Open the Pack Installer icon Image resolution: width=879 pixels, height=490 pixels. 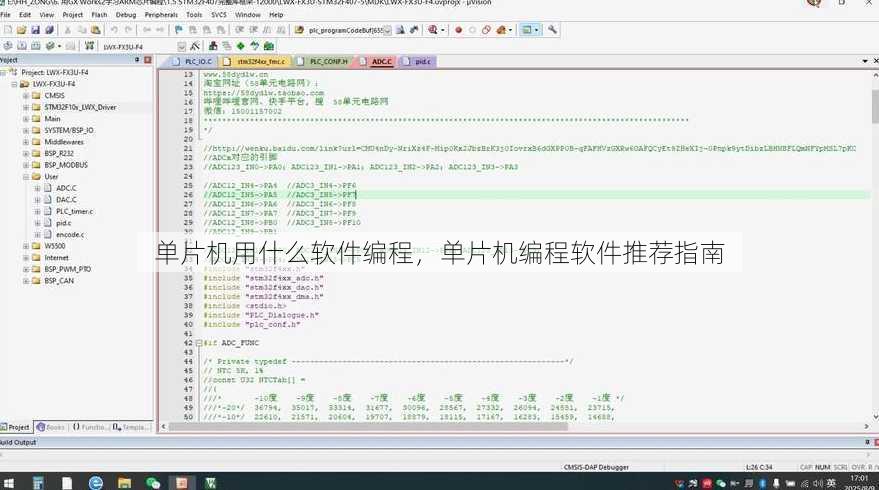pyautogui.click(x=269, y=46)
